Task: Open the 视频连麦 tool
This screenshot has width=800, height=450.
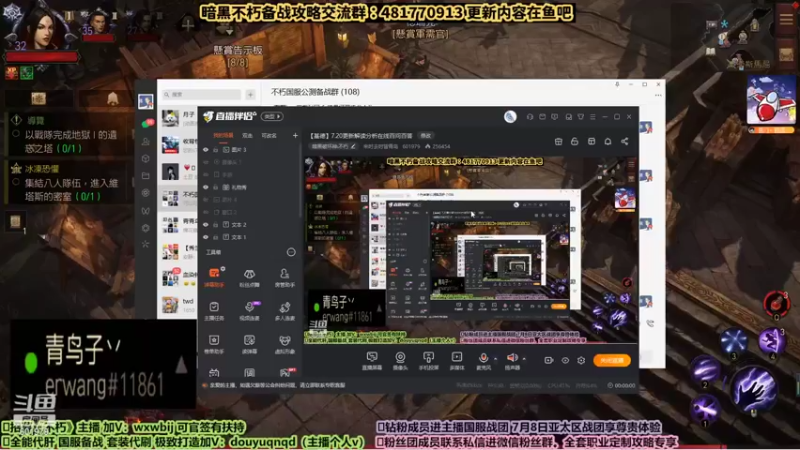Action: 249,311
